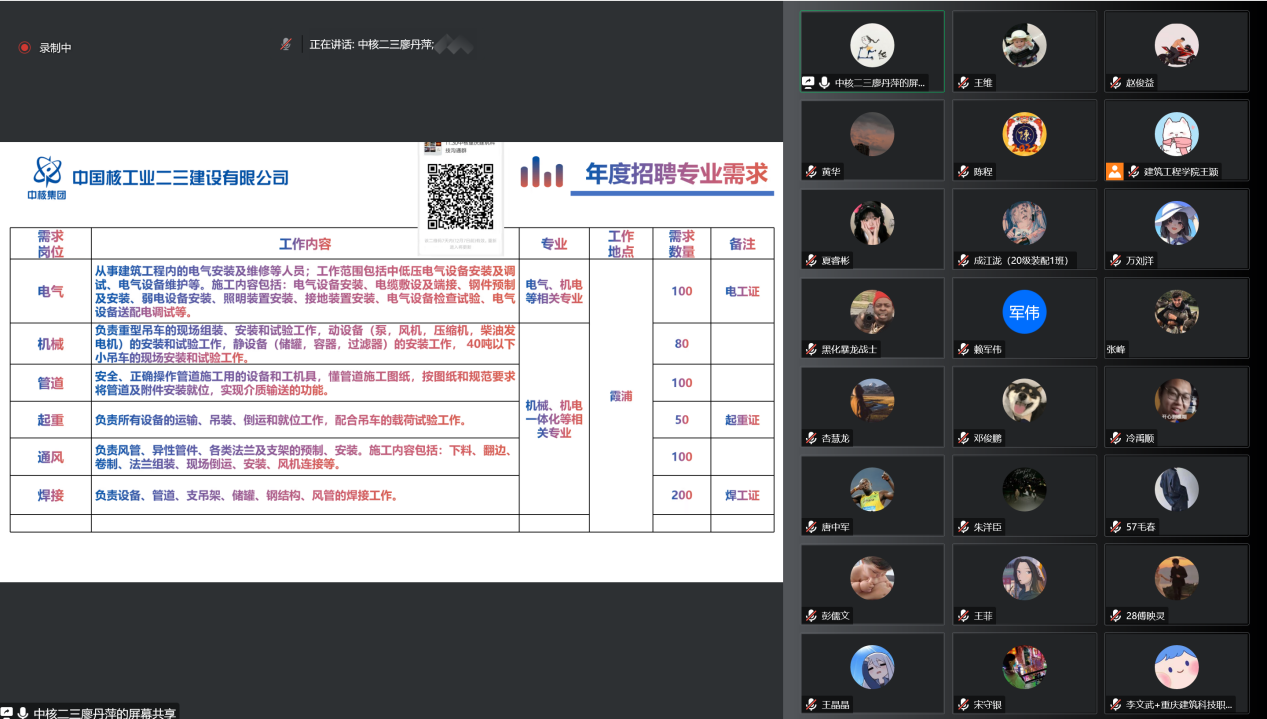
Task: Click muted microphone icon next to 王维
Action: pos(963,83)
